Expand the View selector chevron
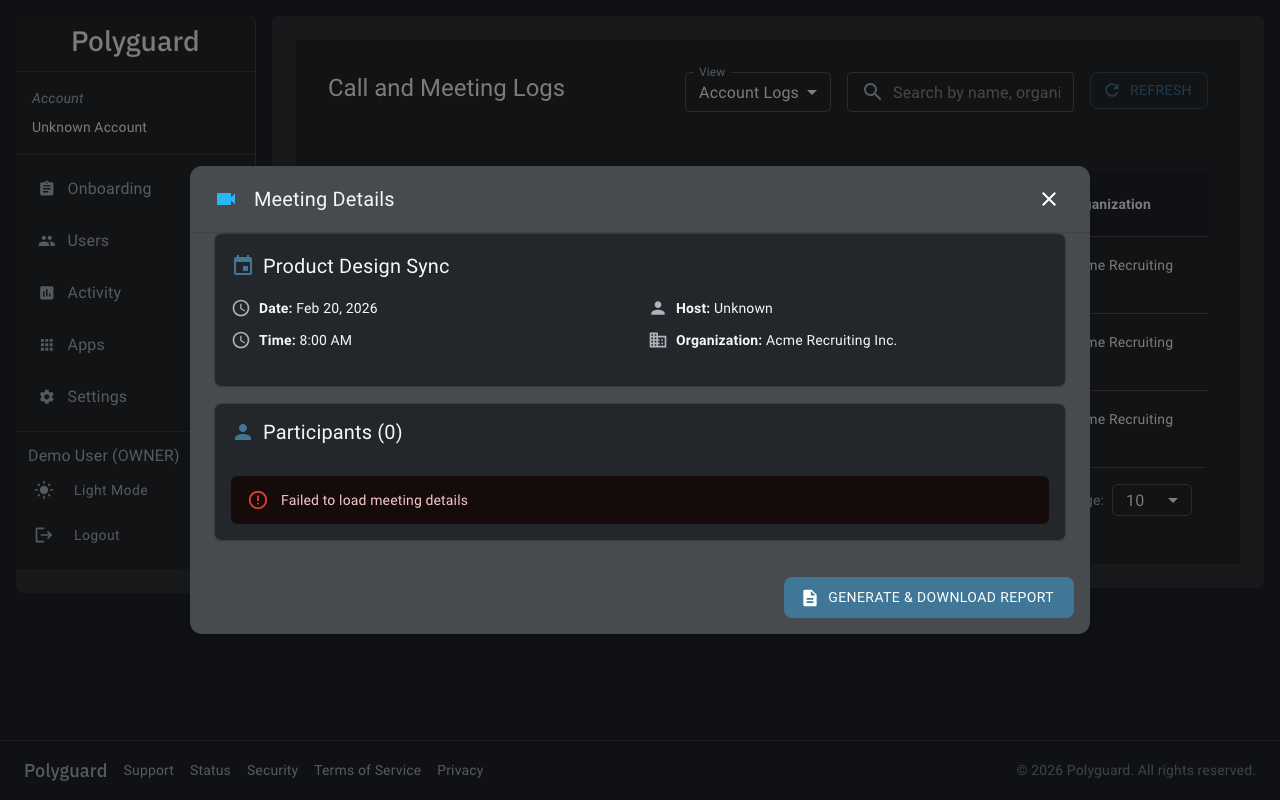The width and height of the screenshot is (1280, 800). pyautogui.click(x=812, y=92)
